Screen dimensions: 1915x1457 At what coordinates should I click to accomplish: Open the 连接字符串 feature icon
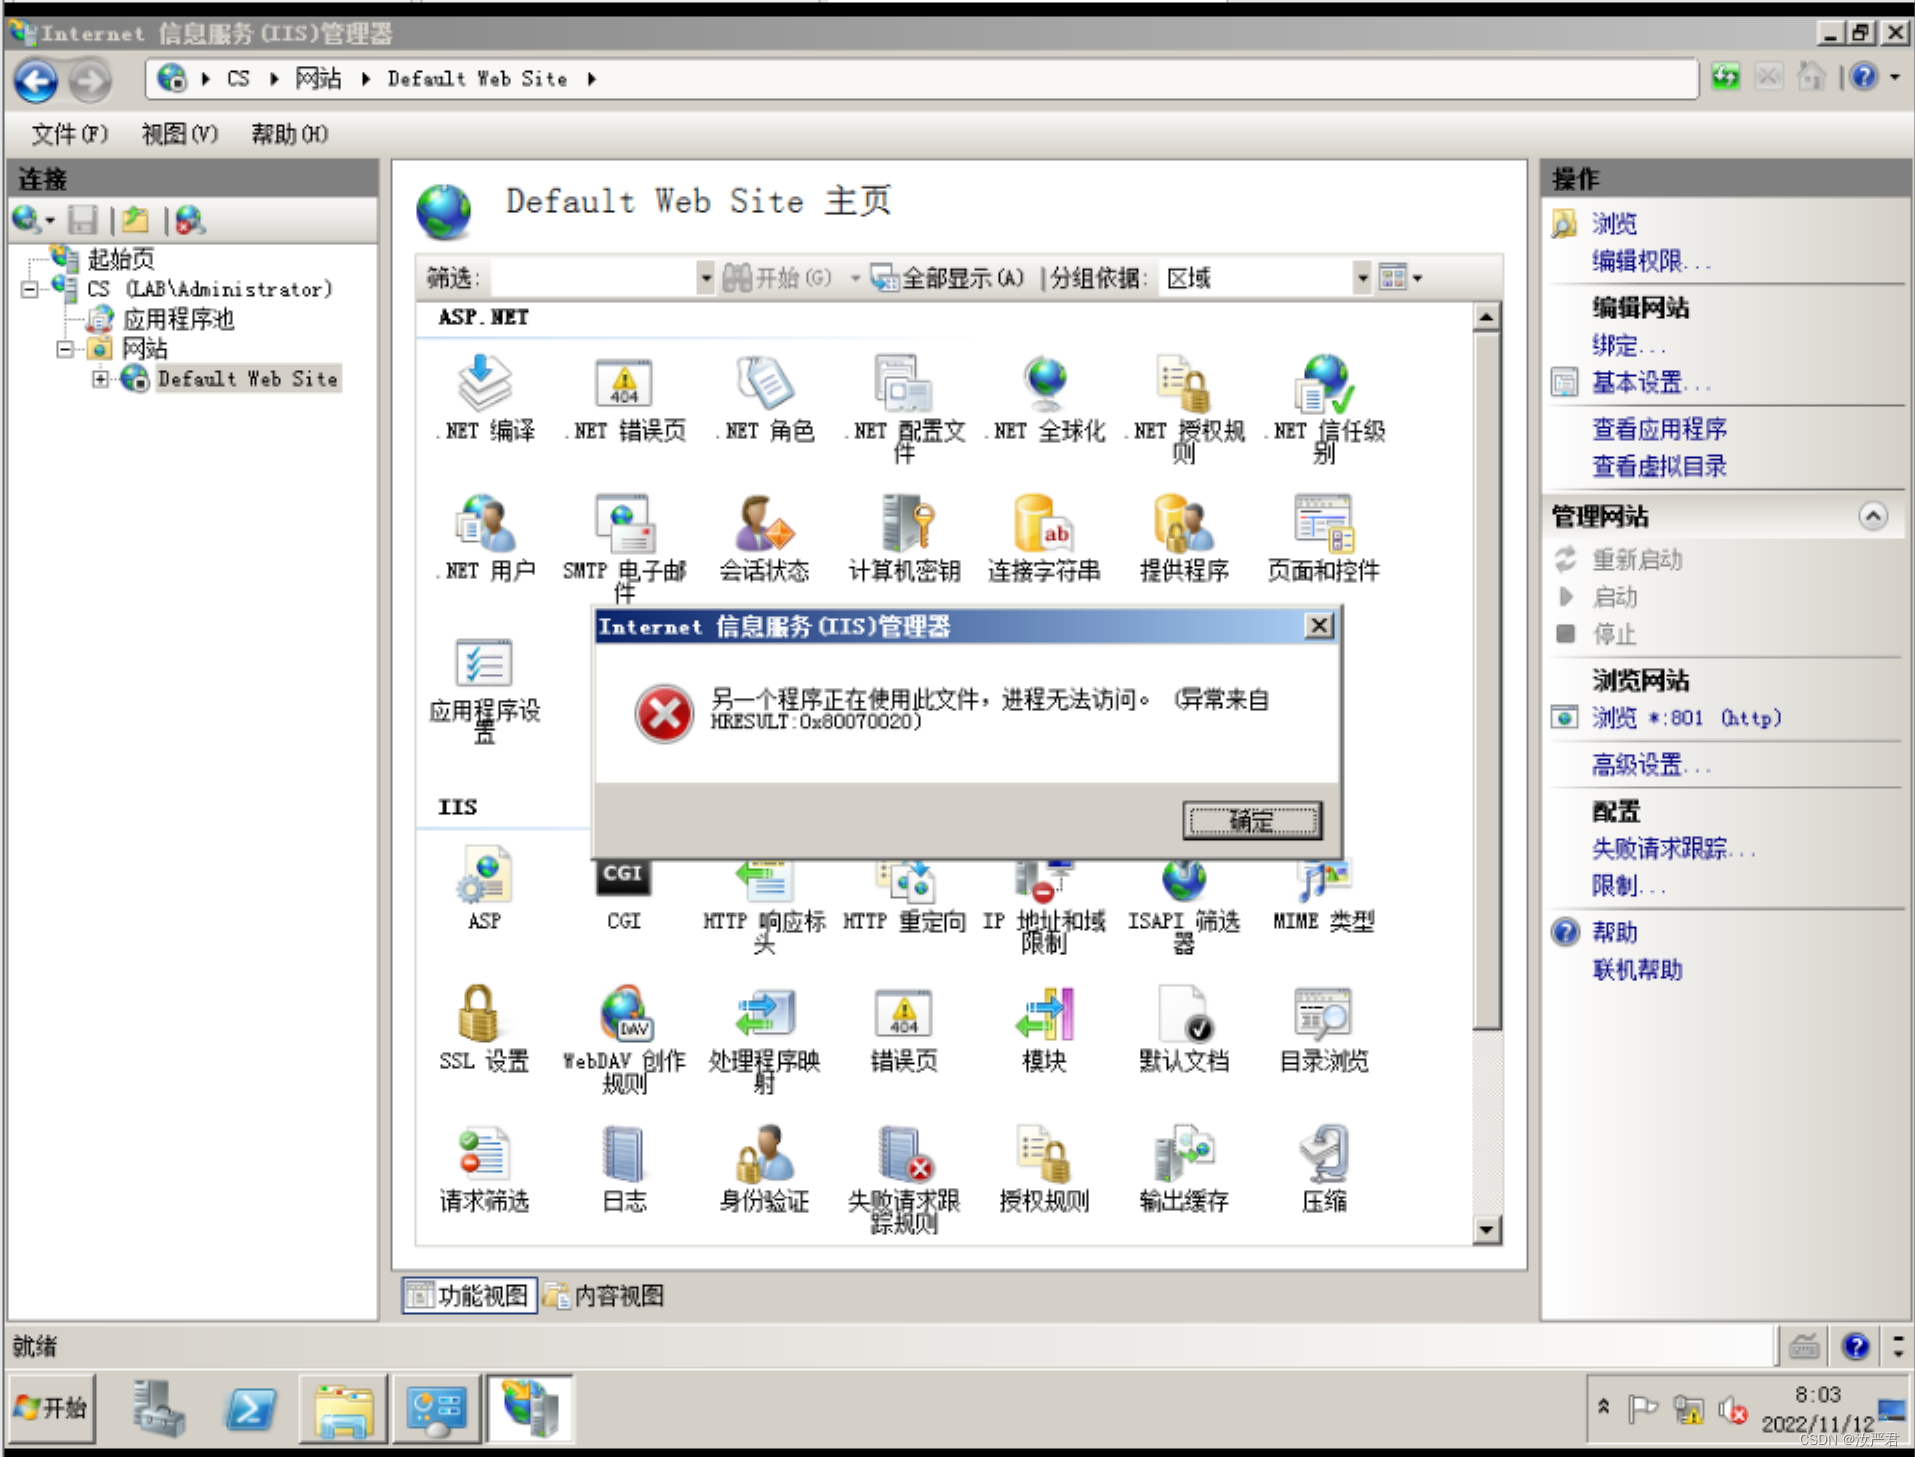pos(1044,523)
